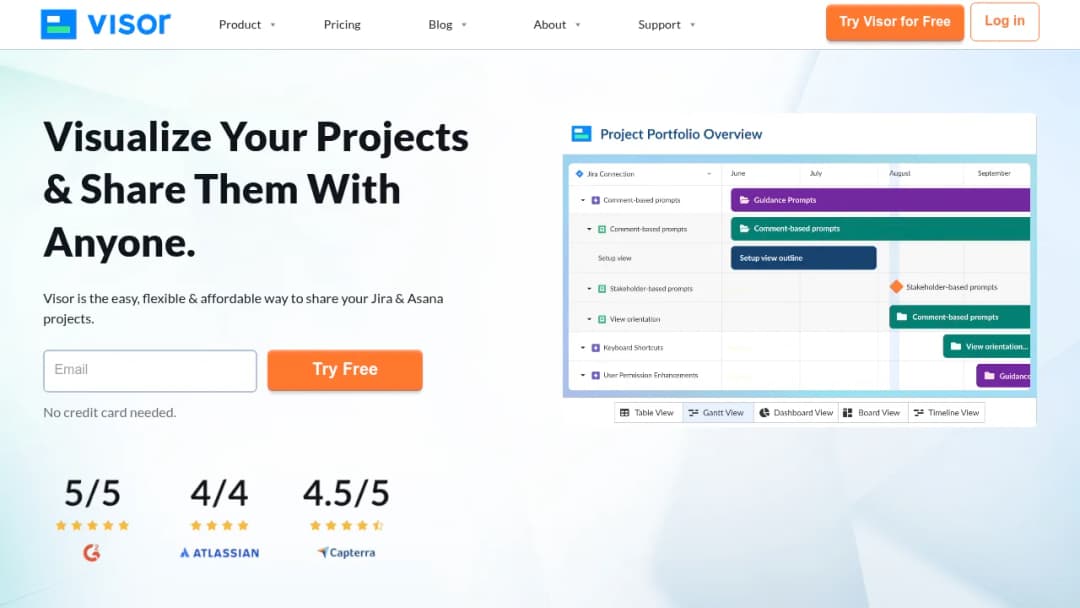This screenshot has width=1080, height=608.
Task: Click the purple icon beside Keyboard Shortcuts
Action: coord(596,348)
